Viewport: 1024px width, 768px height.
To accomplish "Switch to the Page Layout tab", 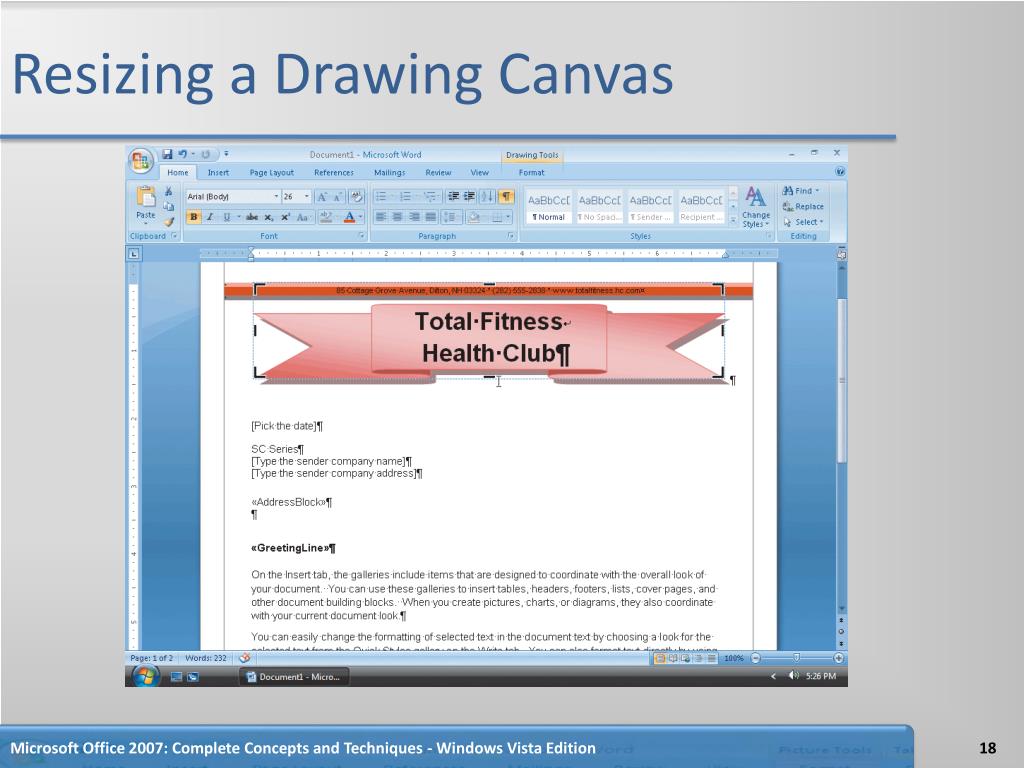I will 272,172.
